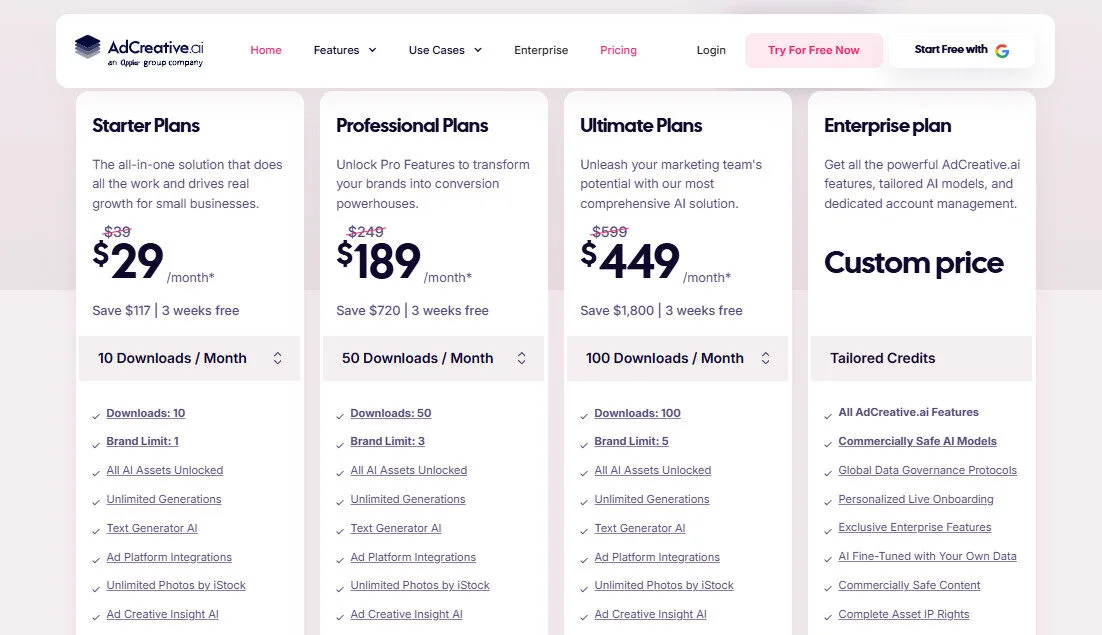Image resolution: width=1102 pixels, height=635 pixels.
Task: Click Unlimited Photos by iStock under Ultimate Plans
Action: point(664,585)
